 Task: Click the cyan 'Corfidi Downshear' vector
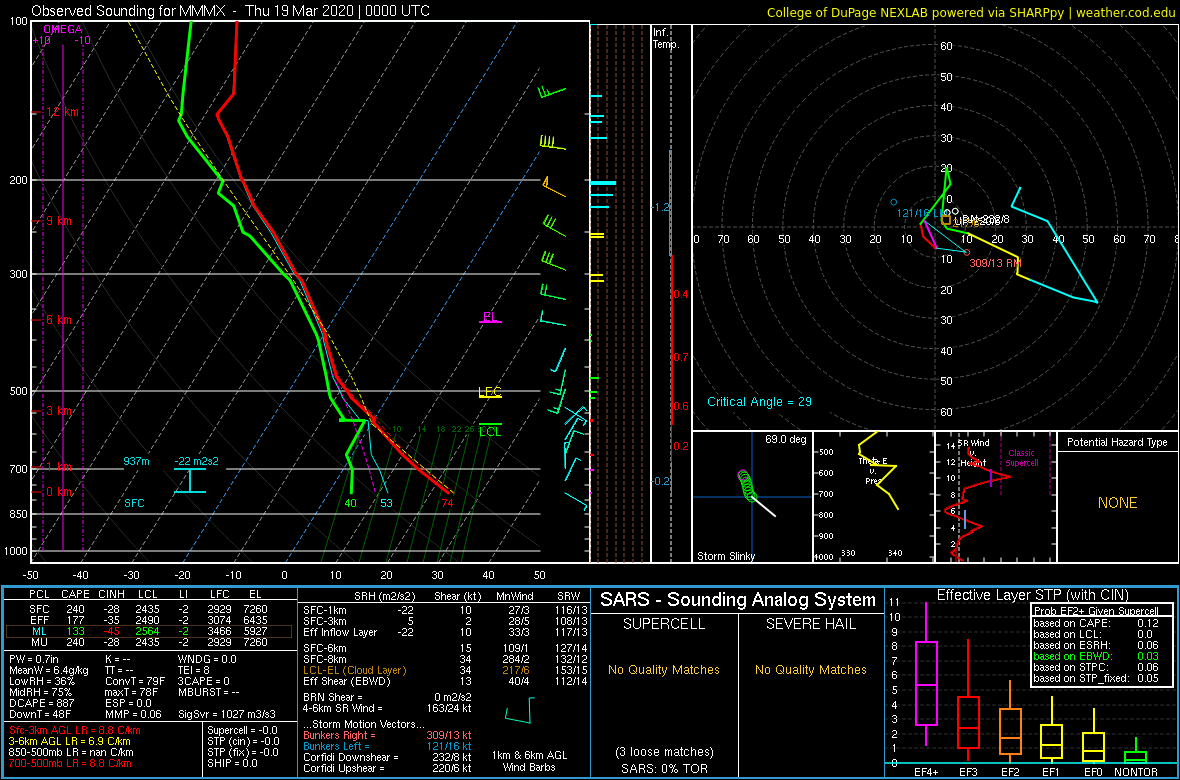pos(387,757)
